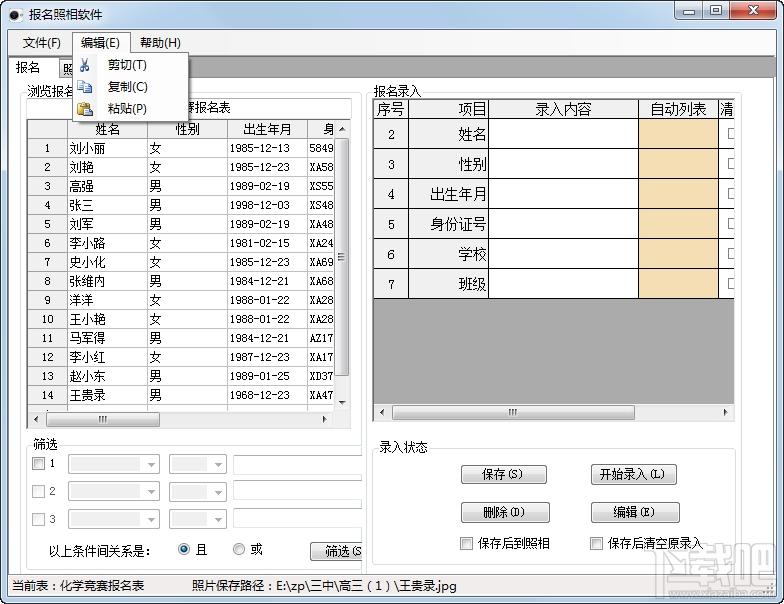This screenshot has width=784, height=604.
Task: Click the Paste clipboard icon
Action: 84,109
